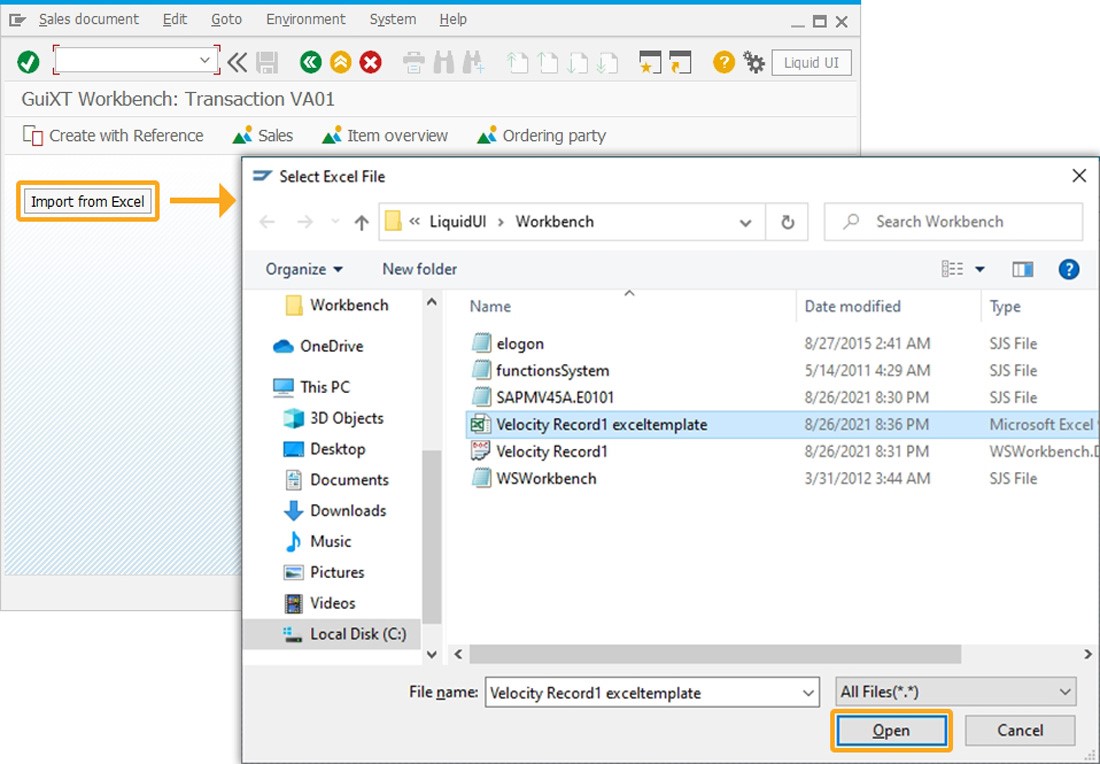Image resolution: width=1100 pixels, height=764 pixels.
Task: Click the Ordering party toolbar button
Action: pos(541,135)
